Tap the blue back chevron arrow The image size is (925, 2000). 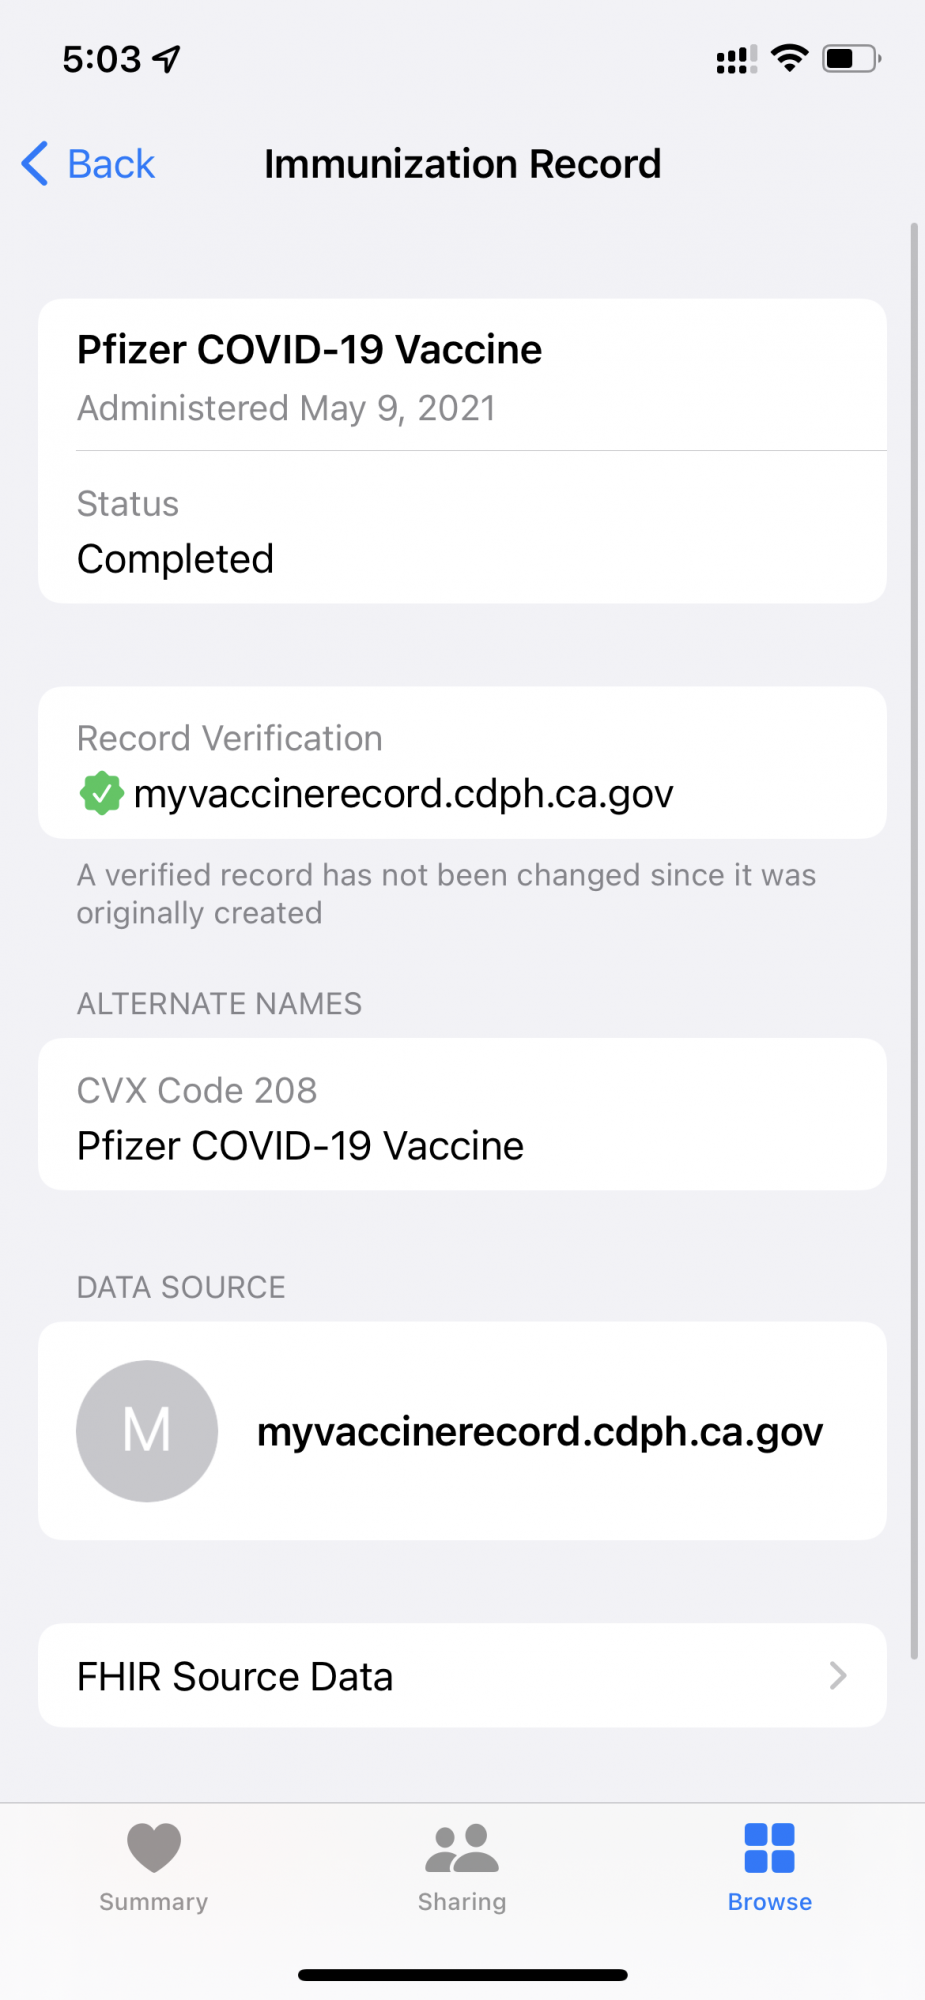[x=35, y=163]
